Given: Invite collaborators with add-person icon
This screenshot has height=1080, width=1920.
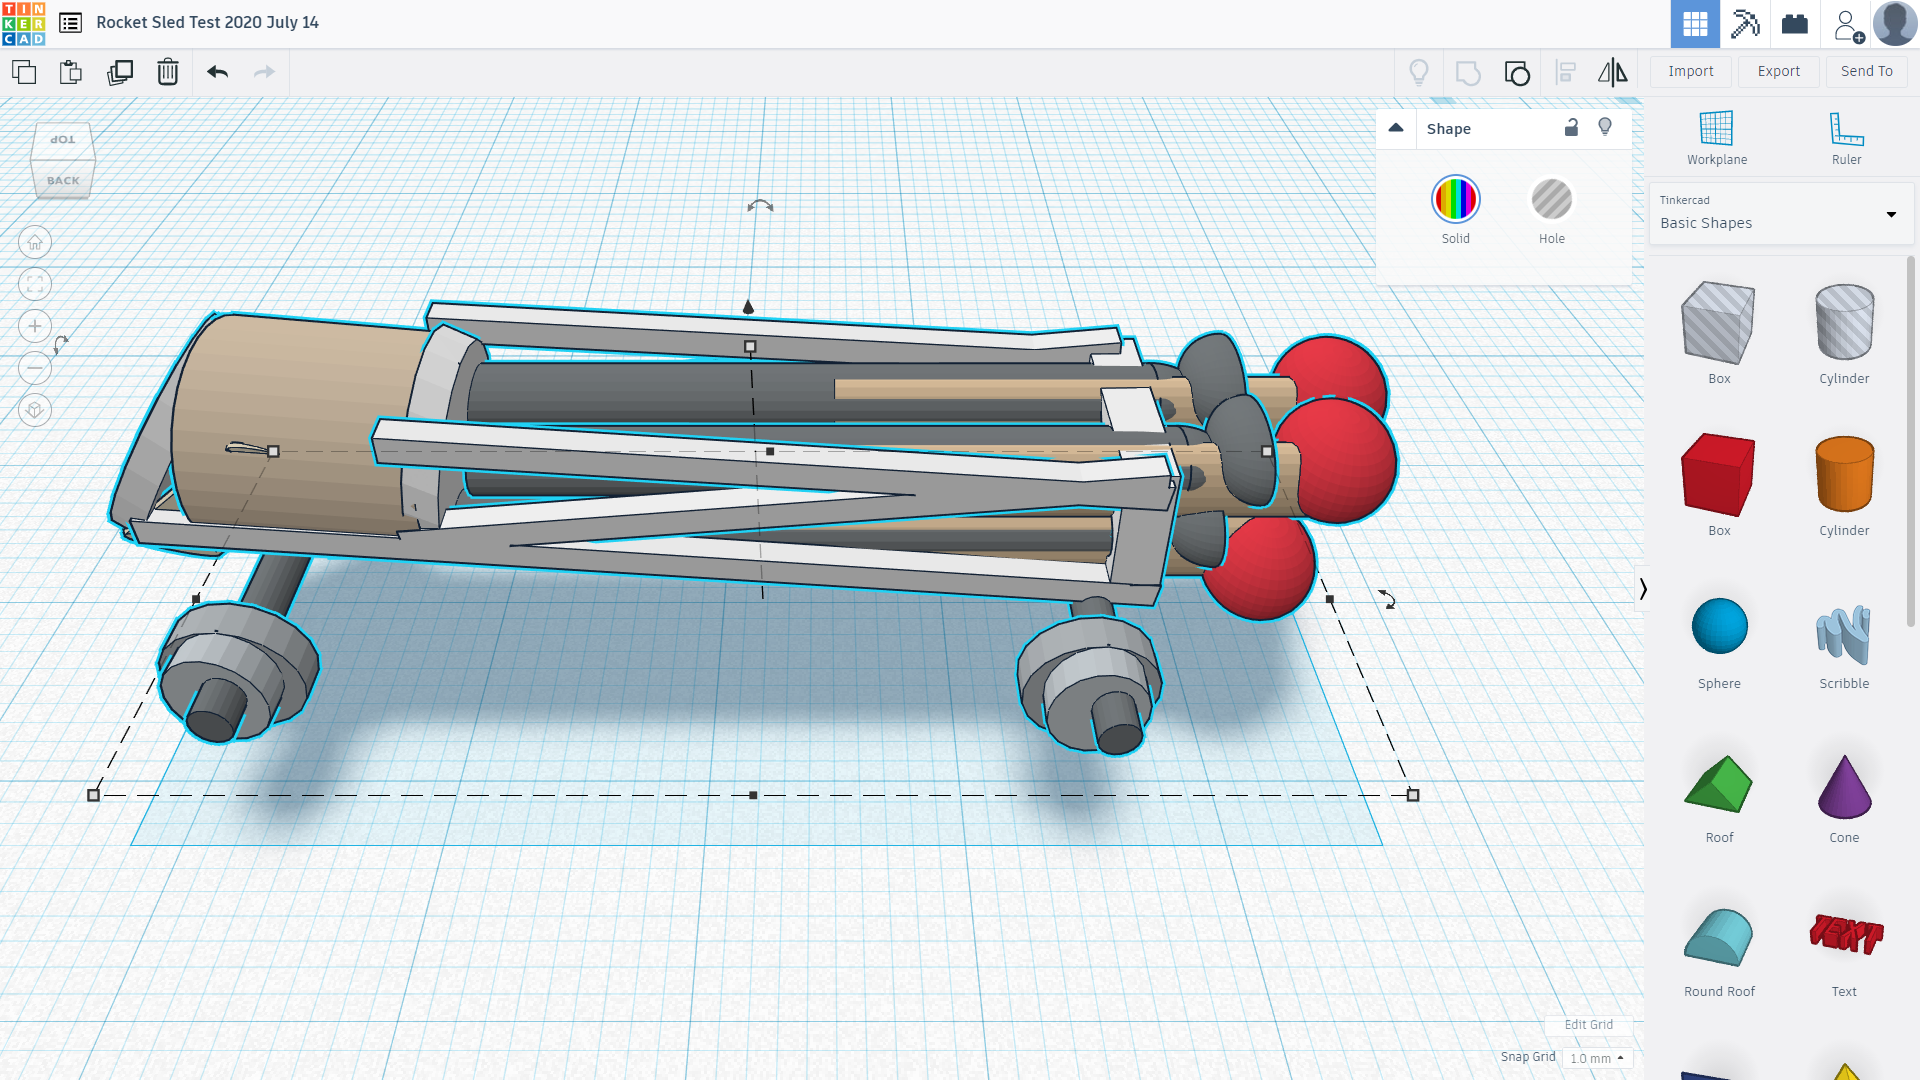Looking at the screenshot, I should point(1848,25).
